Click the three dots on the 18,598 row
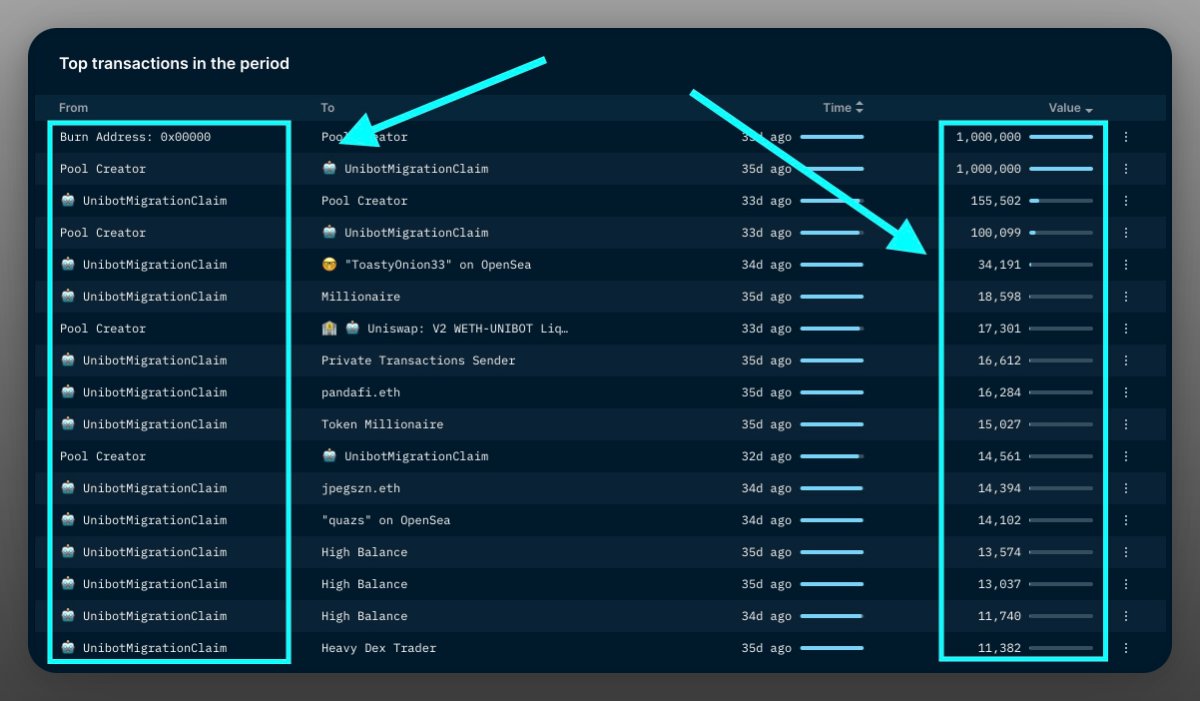1200x701 pixels. click(x=1126, y=297)
